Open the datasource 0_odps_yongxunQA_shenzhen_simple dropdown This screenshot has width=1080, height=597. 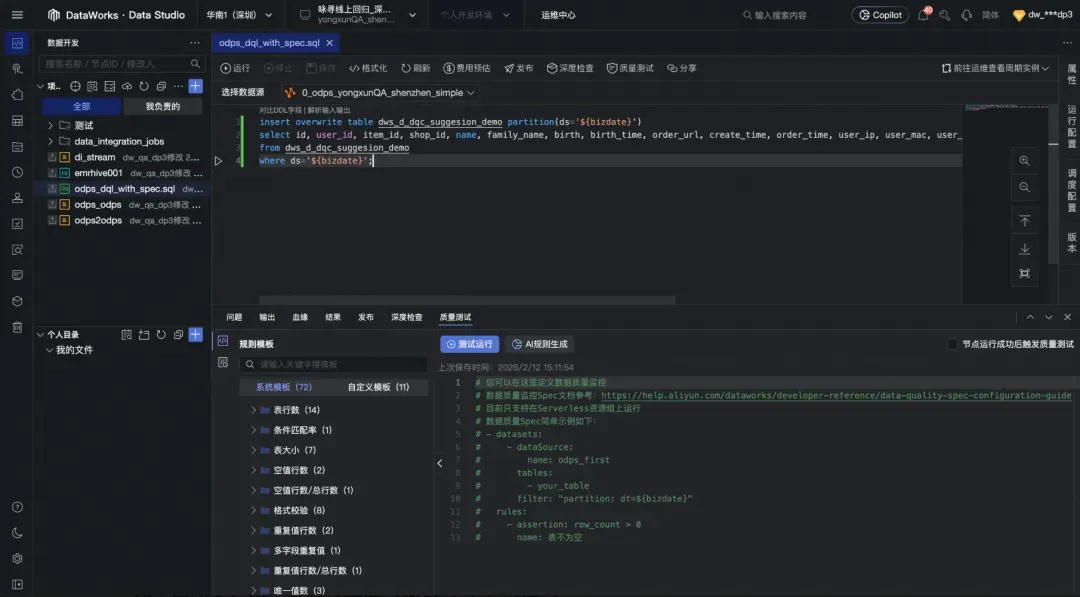pos(380,92)
